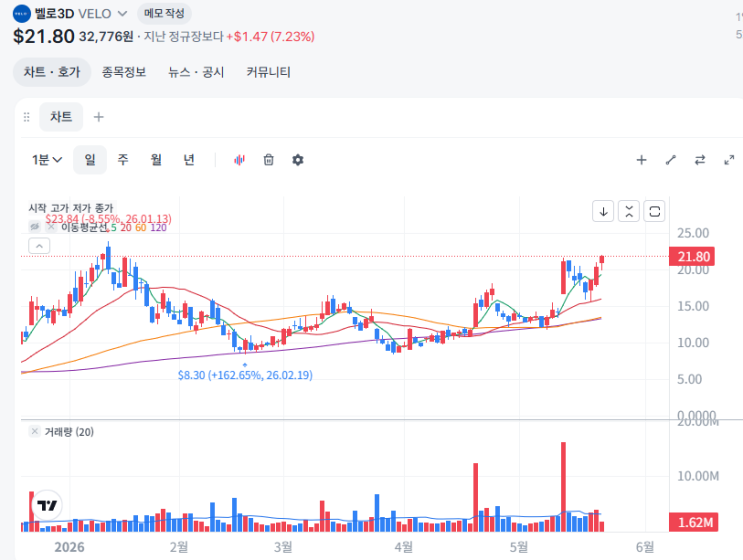Expand chart to fullscreen icon
The height and width of the screenshot is (560, 743).
729,160
